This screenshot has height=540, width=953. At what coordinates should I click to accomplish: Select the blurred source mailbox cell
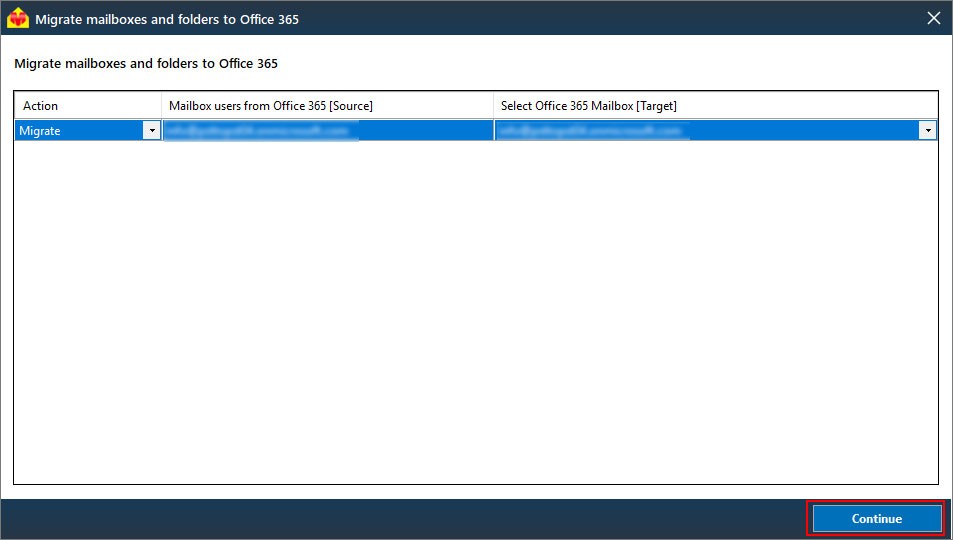coord(328,130)
